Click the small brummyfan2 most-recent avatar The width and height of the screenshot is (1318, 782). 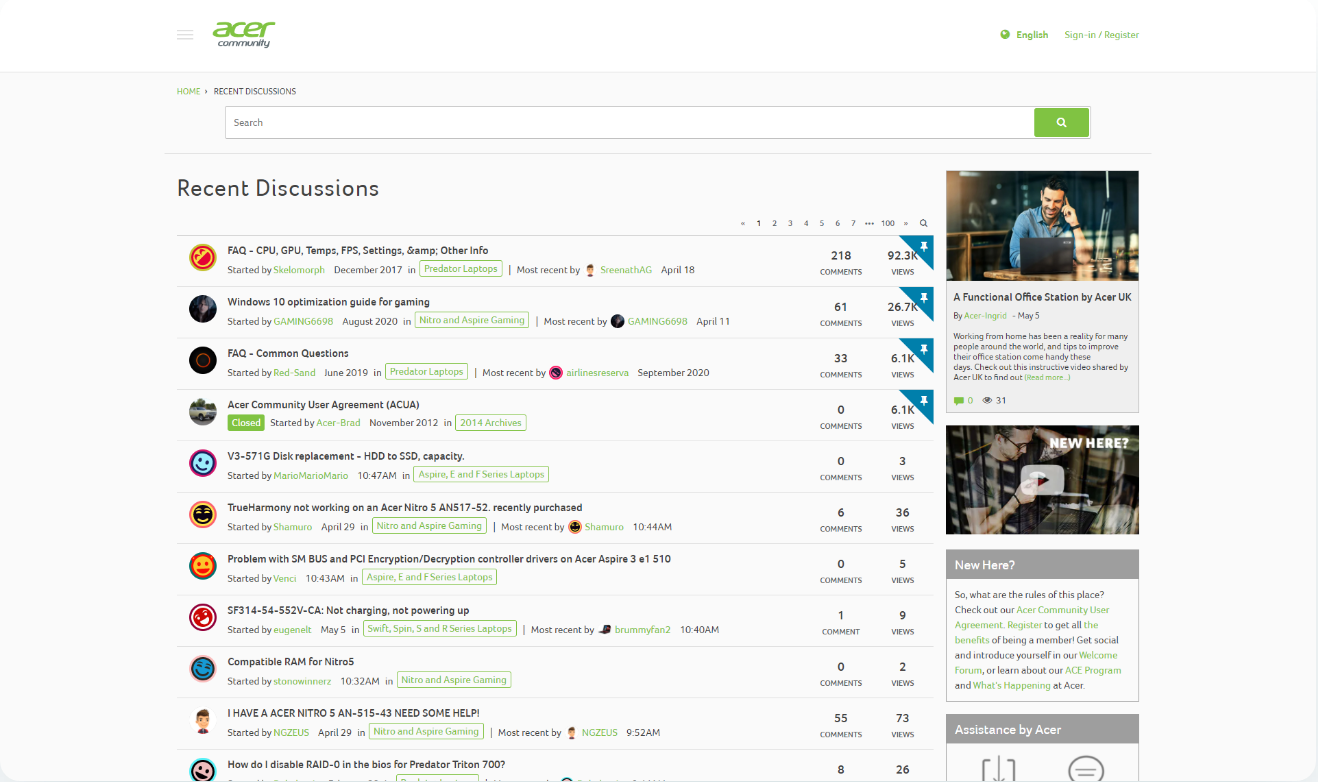(605, 630)
